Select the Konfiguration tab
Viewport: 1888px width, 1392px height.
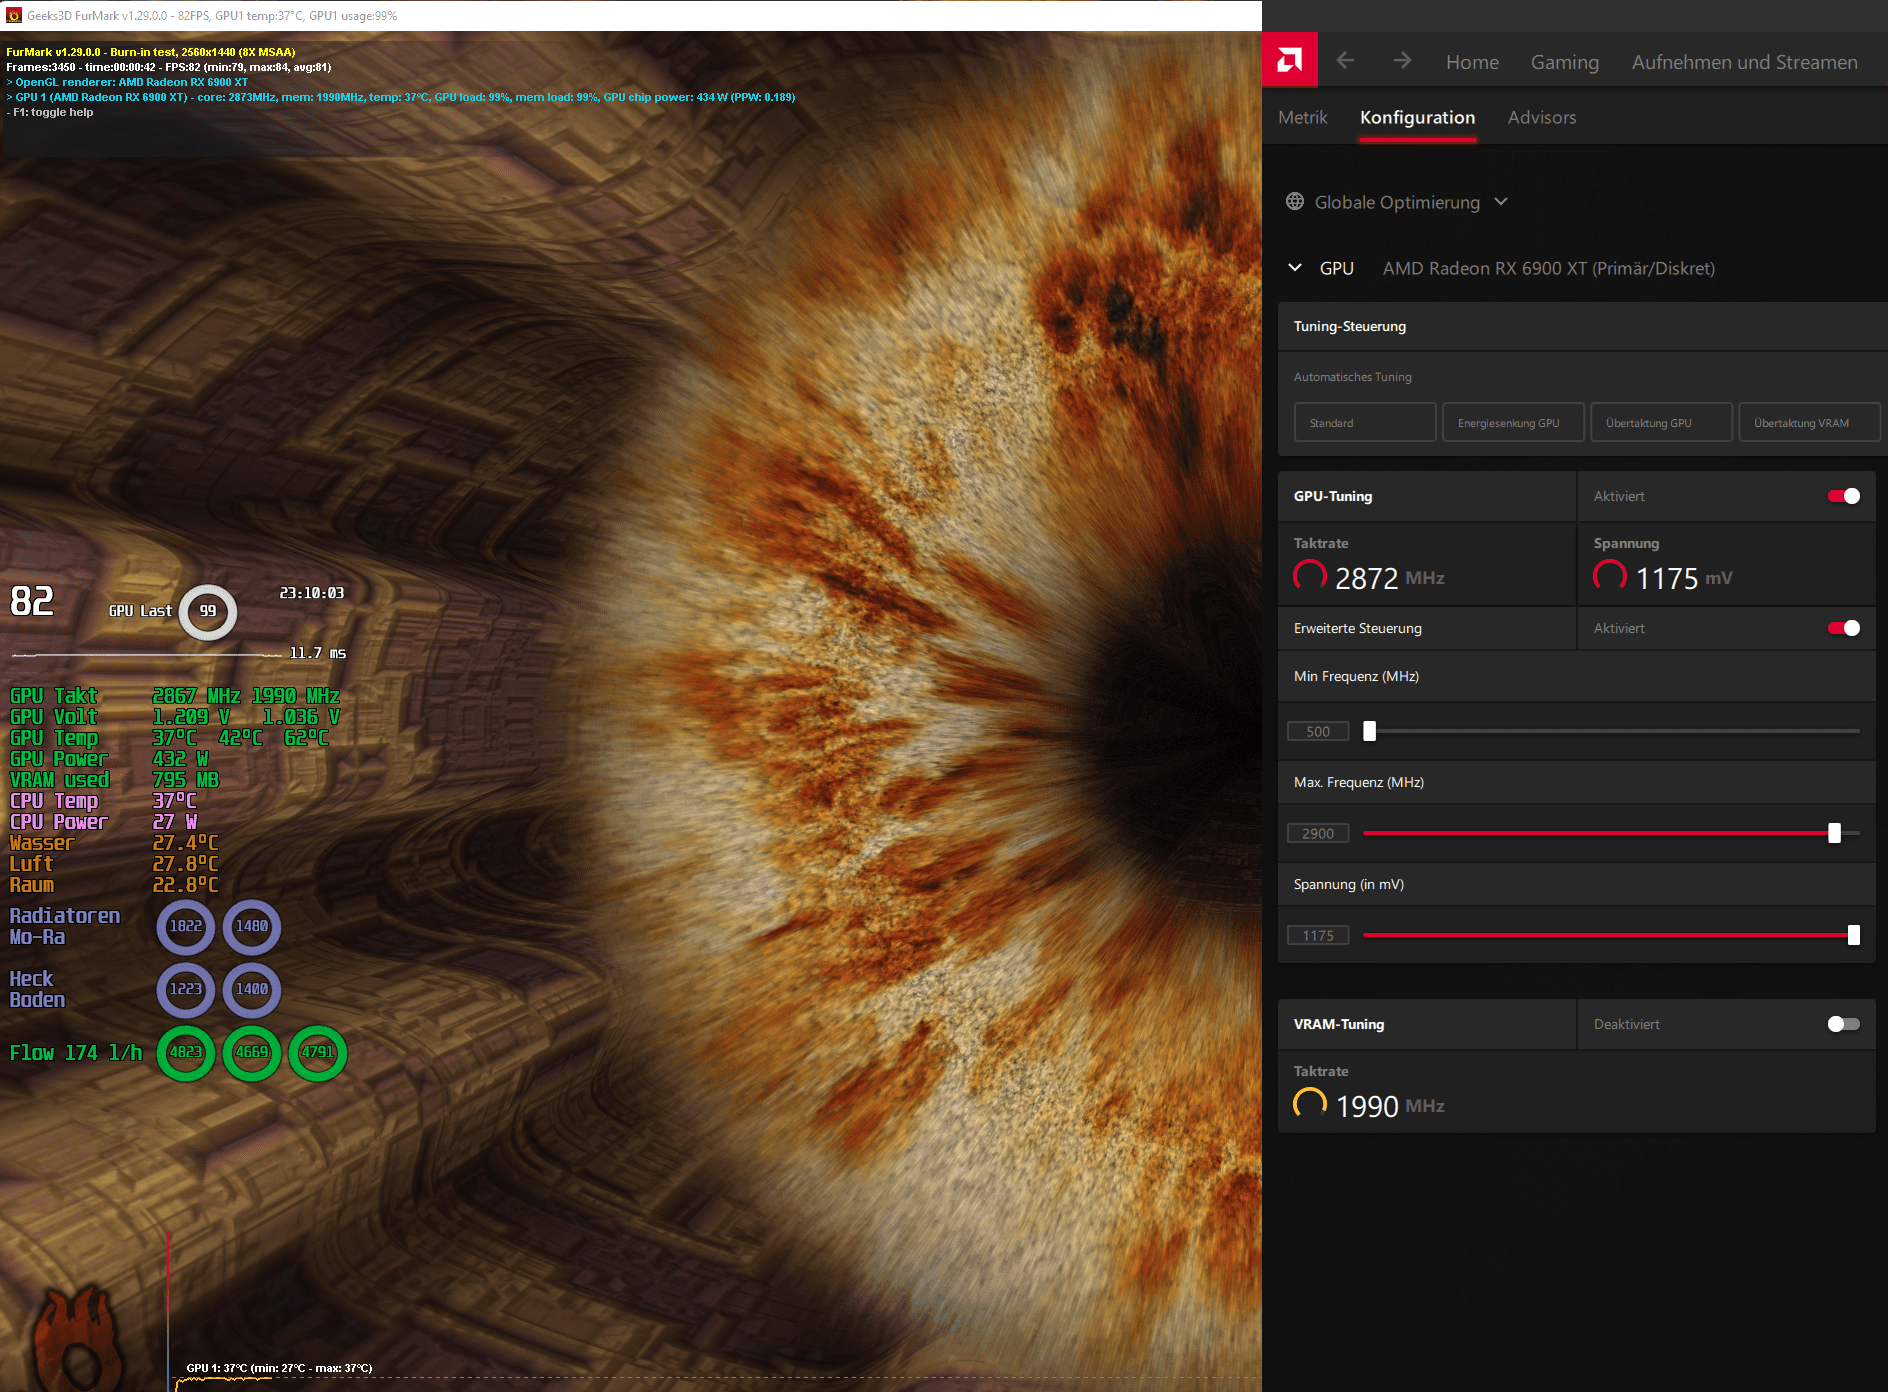click(1417, 117)
